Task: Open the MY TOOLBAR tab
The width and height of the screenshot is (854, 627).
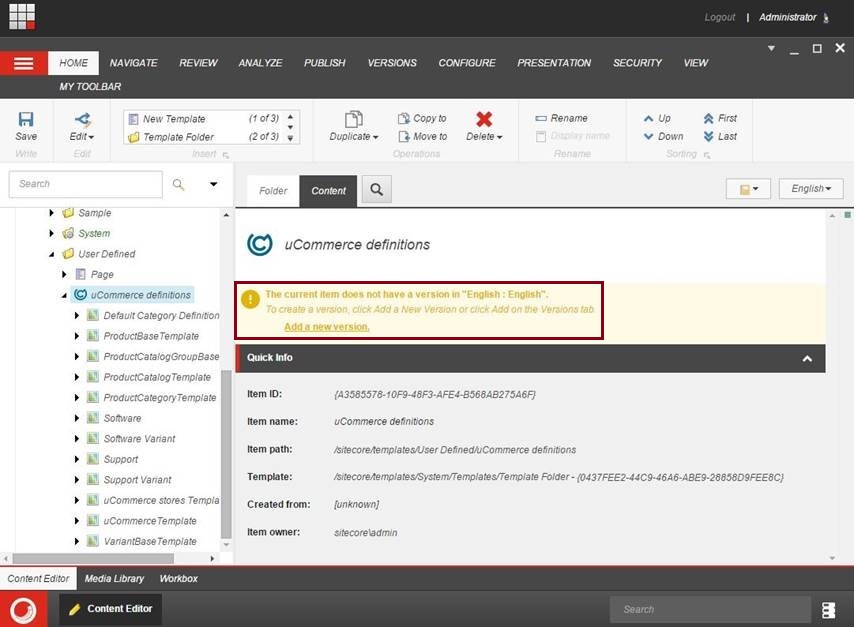Action: click(90, 87)
